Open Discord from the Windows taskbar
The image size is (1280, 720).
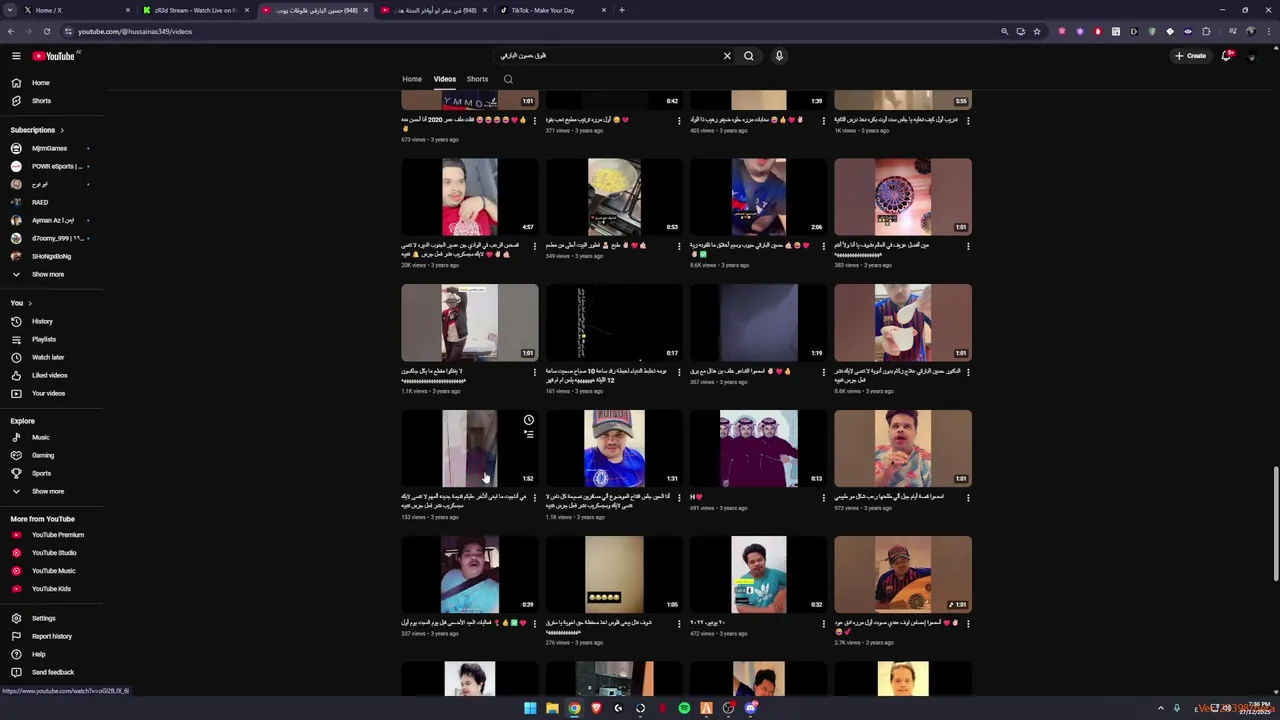point(750,708)
